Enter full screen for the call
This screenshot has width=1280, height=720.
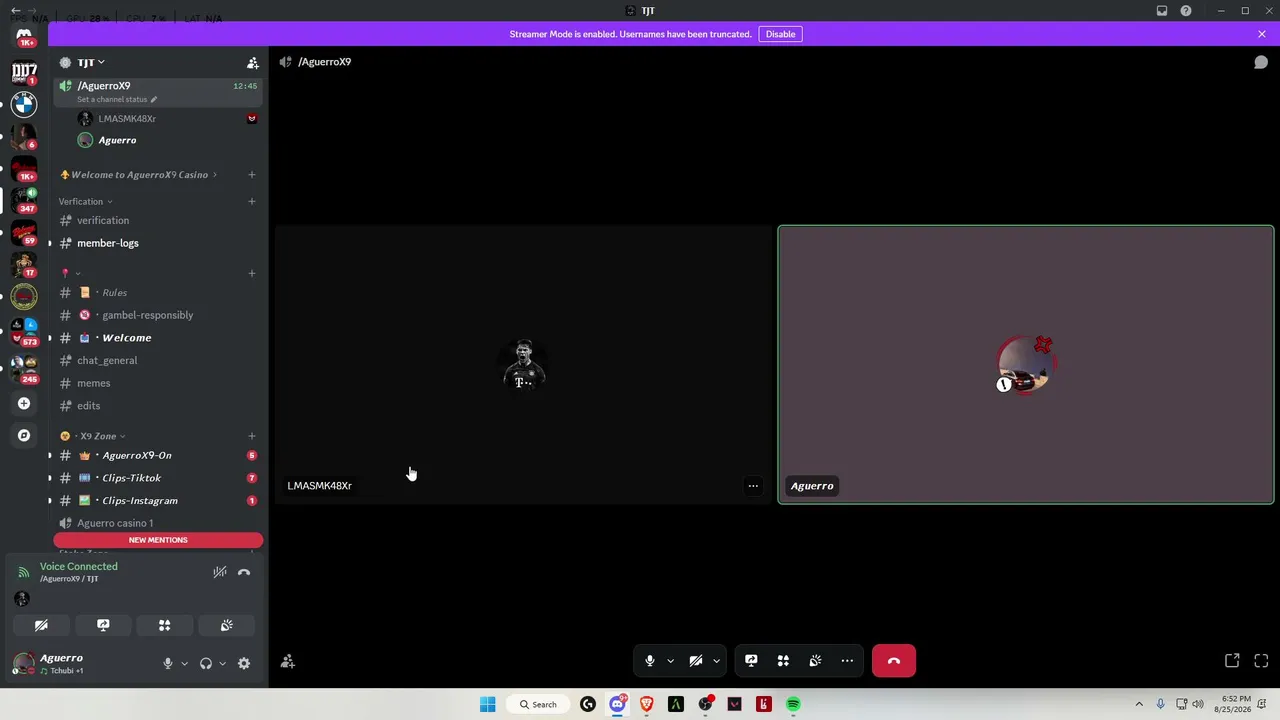click(1261, 661)
